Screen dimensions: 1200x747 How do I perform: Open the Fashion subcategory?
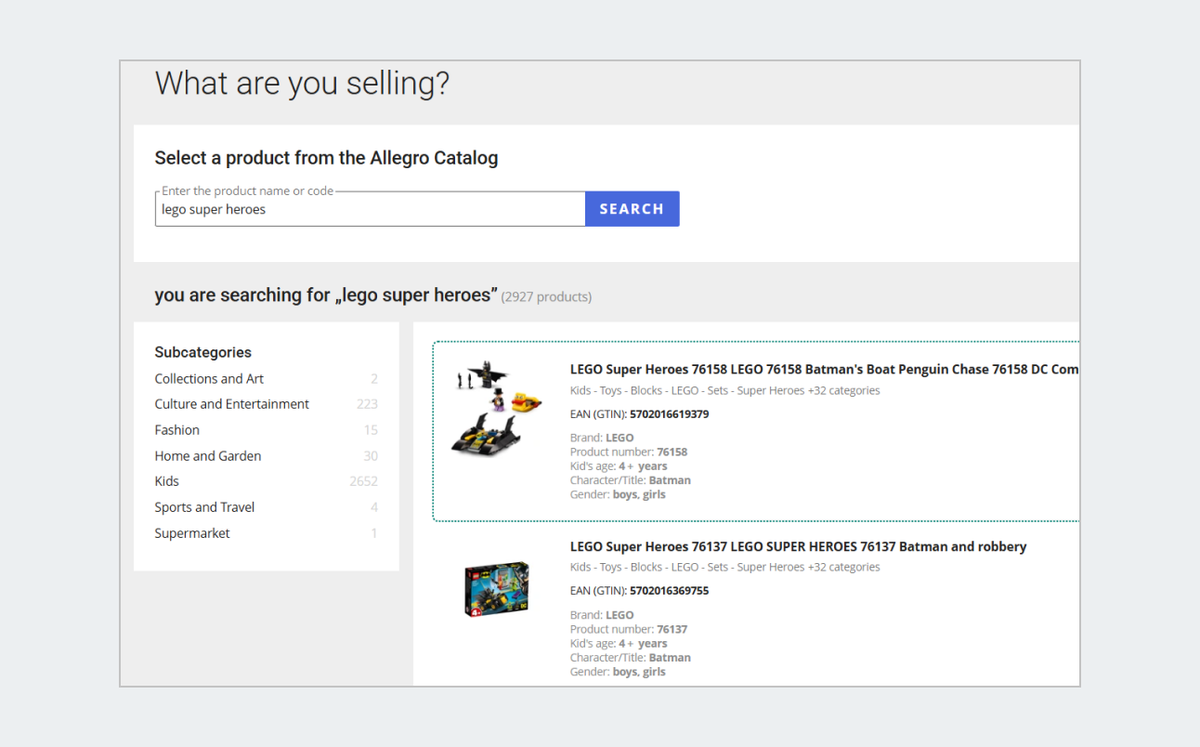177,430
